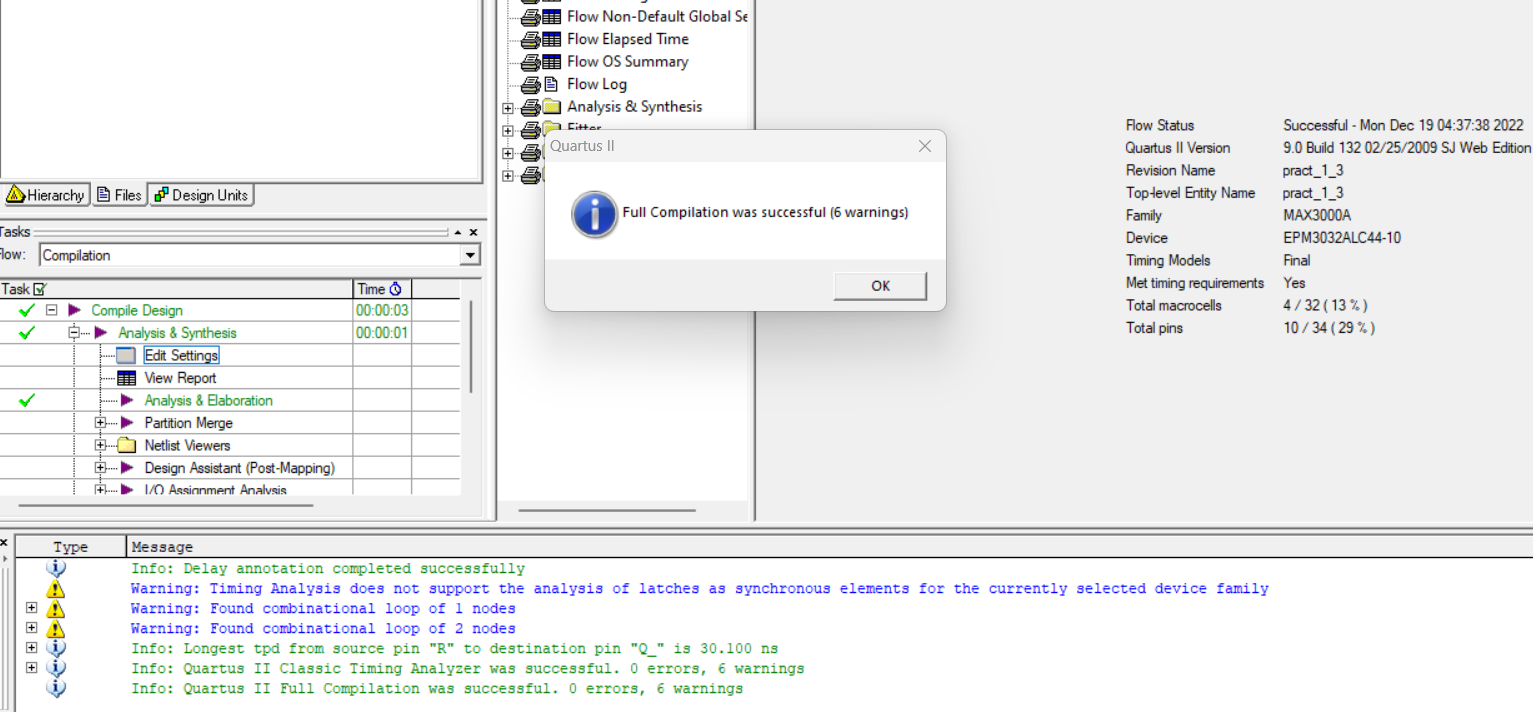Click OK in the Quartus II dialog

point(880,286)
